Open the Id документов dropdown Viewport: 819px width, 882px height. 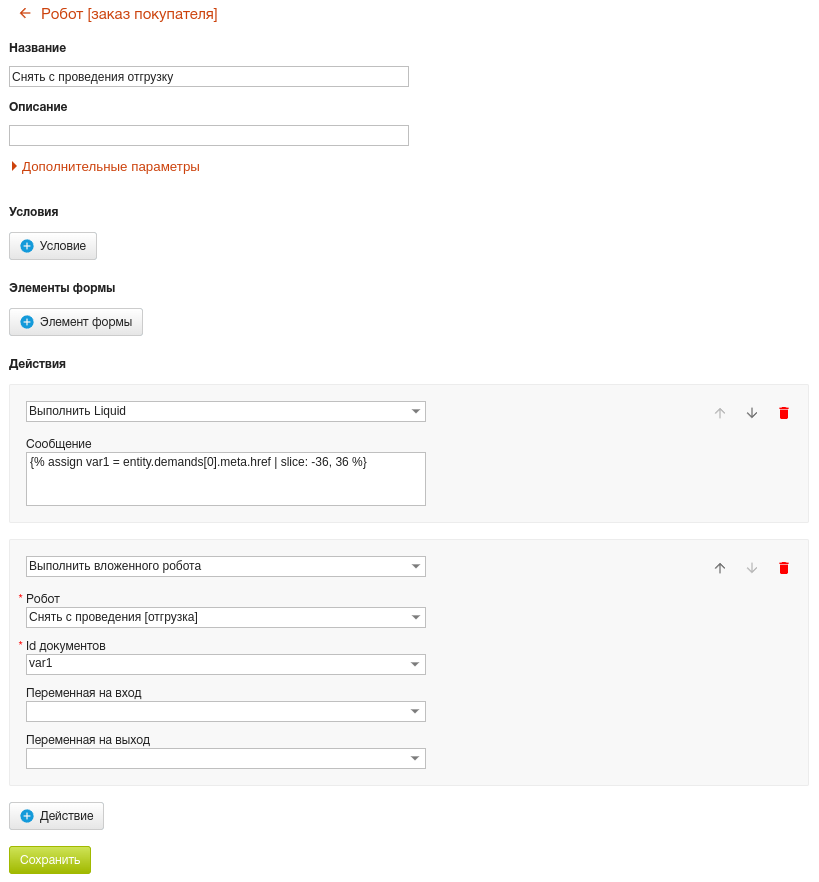pos(226,664)
